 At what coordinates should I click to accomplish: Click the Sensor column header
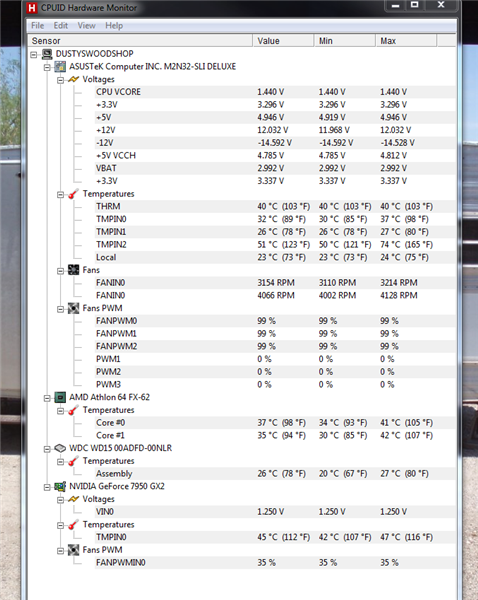click(140, 41)
